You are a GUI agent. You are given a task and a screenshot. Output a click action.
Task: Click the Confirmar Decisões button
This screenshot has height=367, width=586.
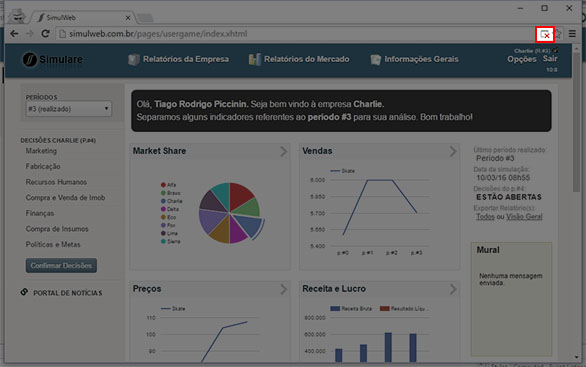pyautogui.click(x=61, y=265)
